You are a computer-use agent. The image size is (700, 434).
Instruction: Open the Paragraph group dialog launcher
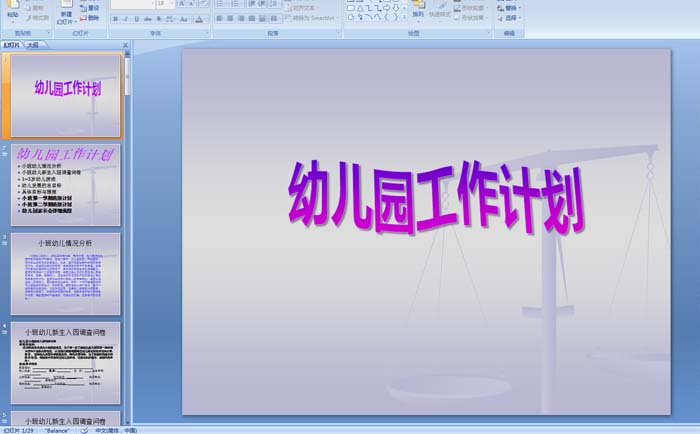pos(338,33)
